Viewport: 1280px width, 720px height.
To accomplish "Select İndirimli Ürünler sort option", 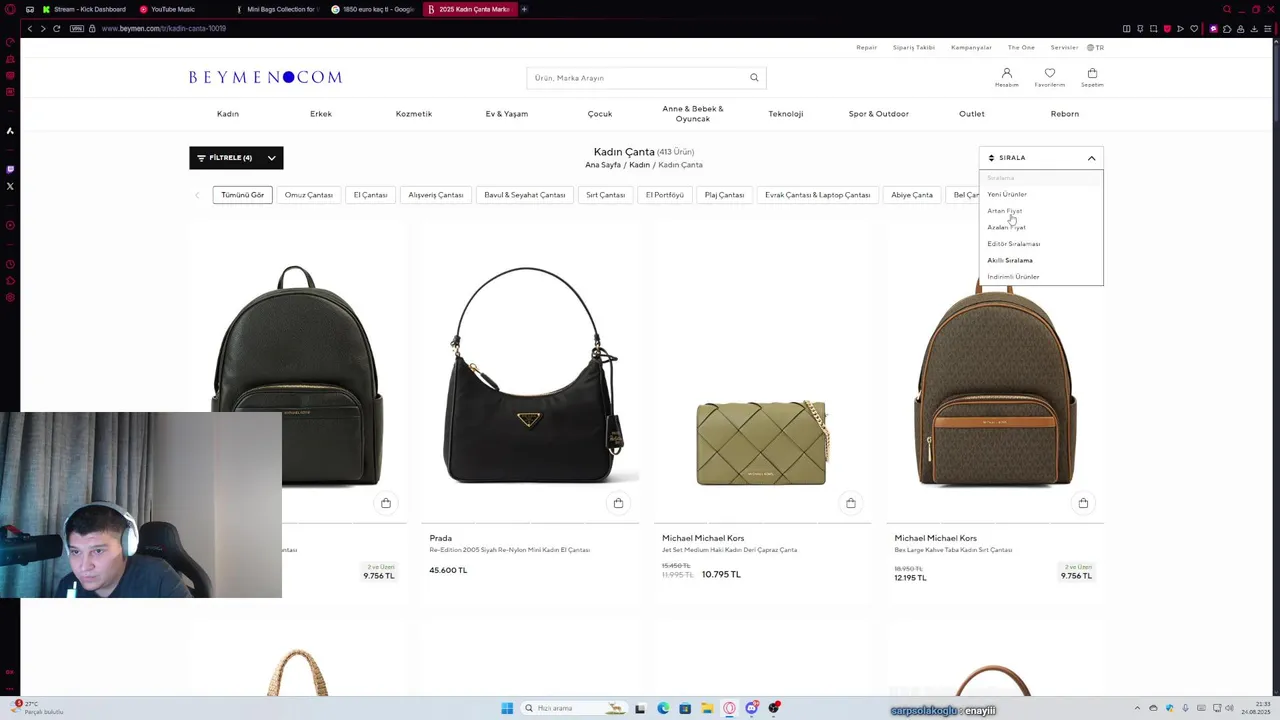I will [1013, 277].
